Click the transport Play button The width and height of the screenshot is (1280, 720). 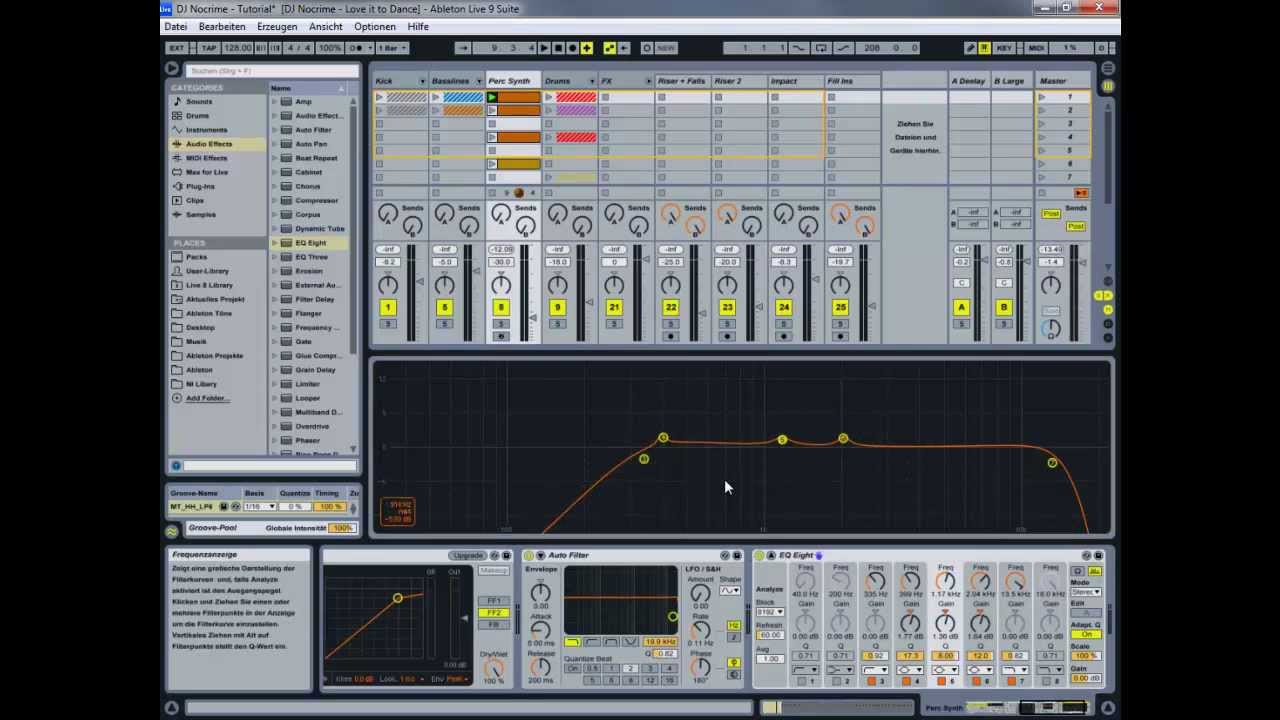[544, 48]
